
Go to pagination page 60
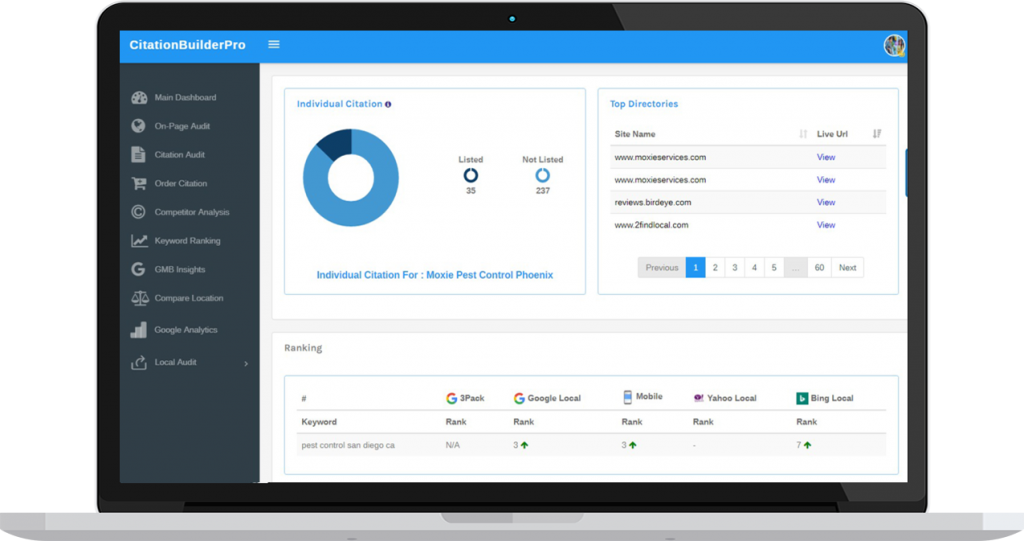pyautogui.click(x=820, y=267)
